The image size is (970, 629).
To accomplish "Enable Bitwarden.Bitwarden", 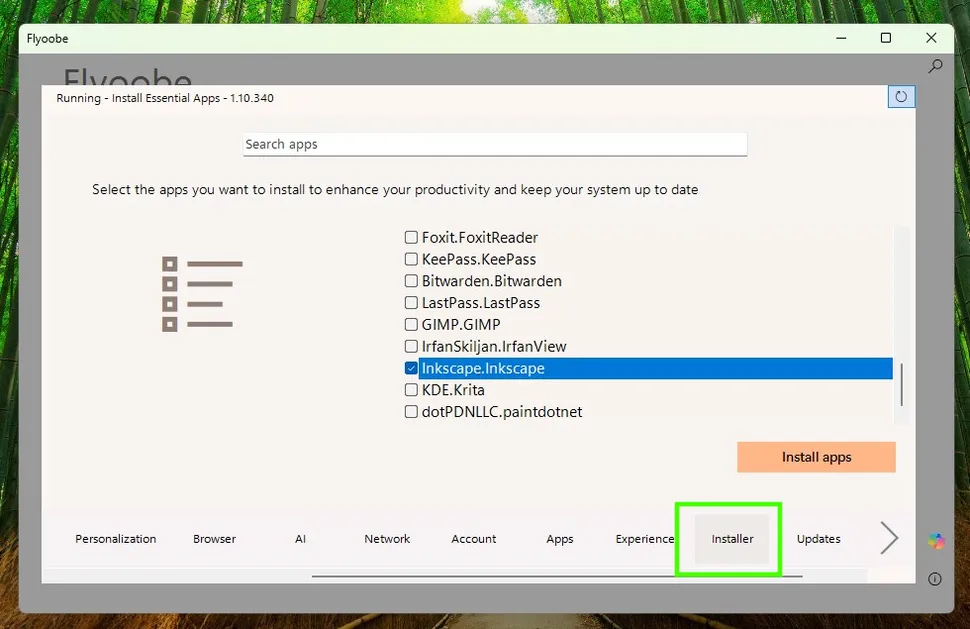I will point(411,280).
